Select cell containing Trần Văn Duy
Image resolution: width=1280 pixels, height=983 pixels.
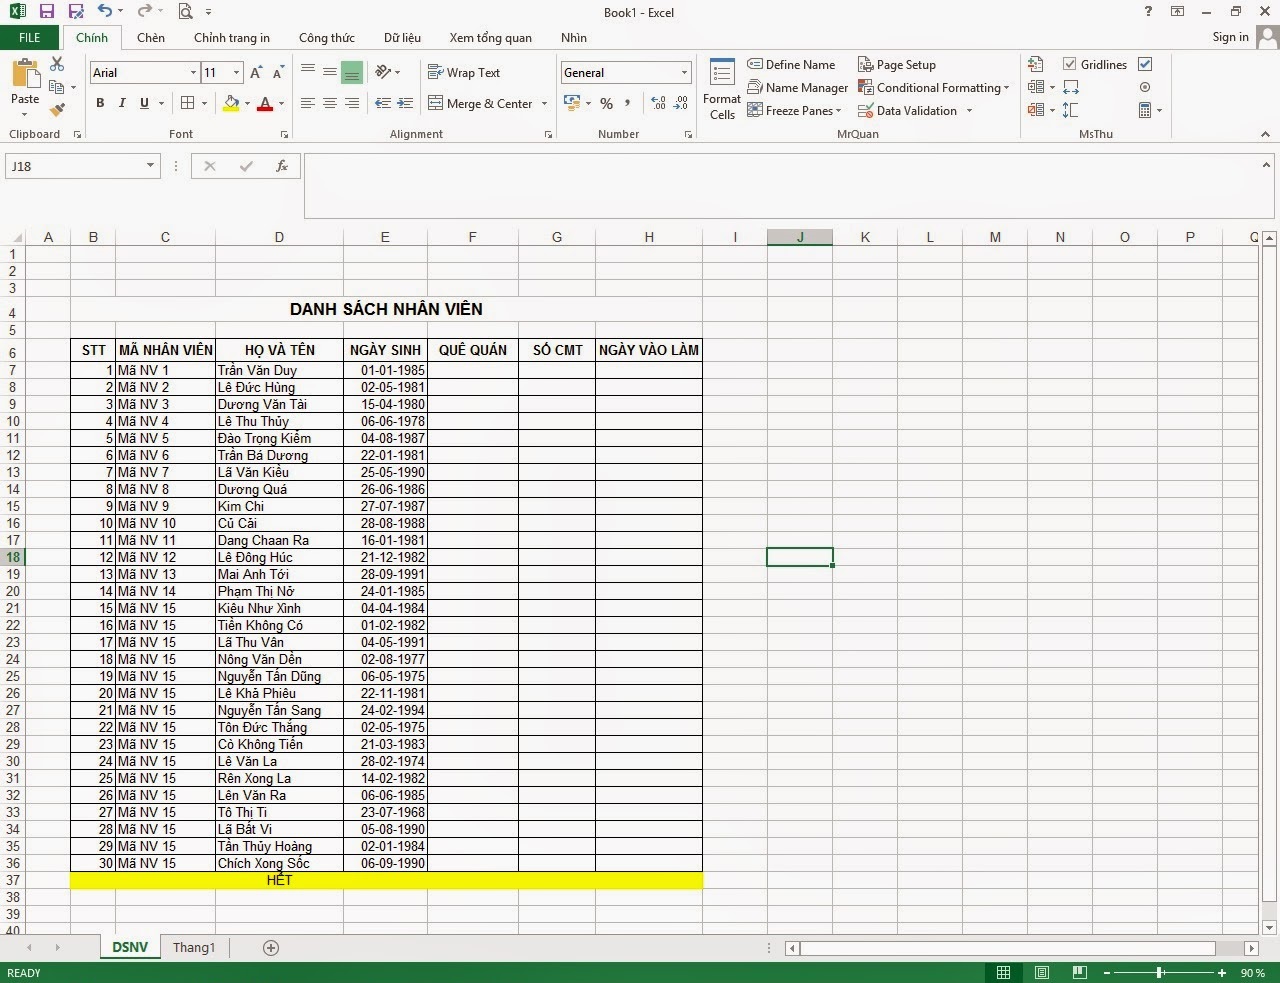pyautogui.click(x=279, y=370)
